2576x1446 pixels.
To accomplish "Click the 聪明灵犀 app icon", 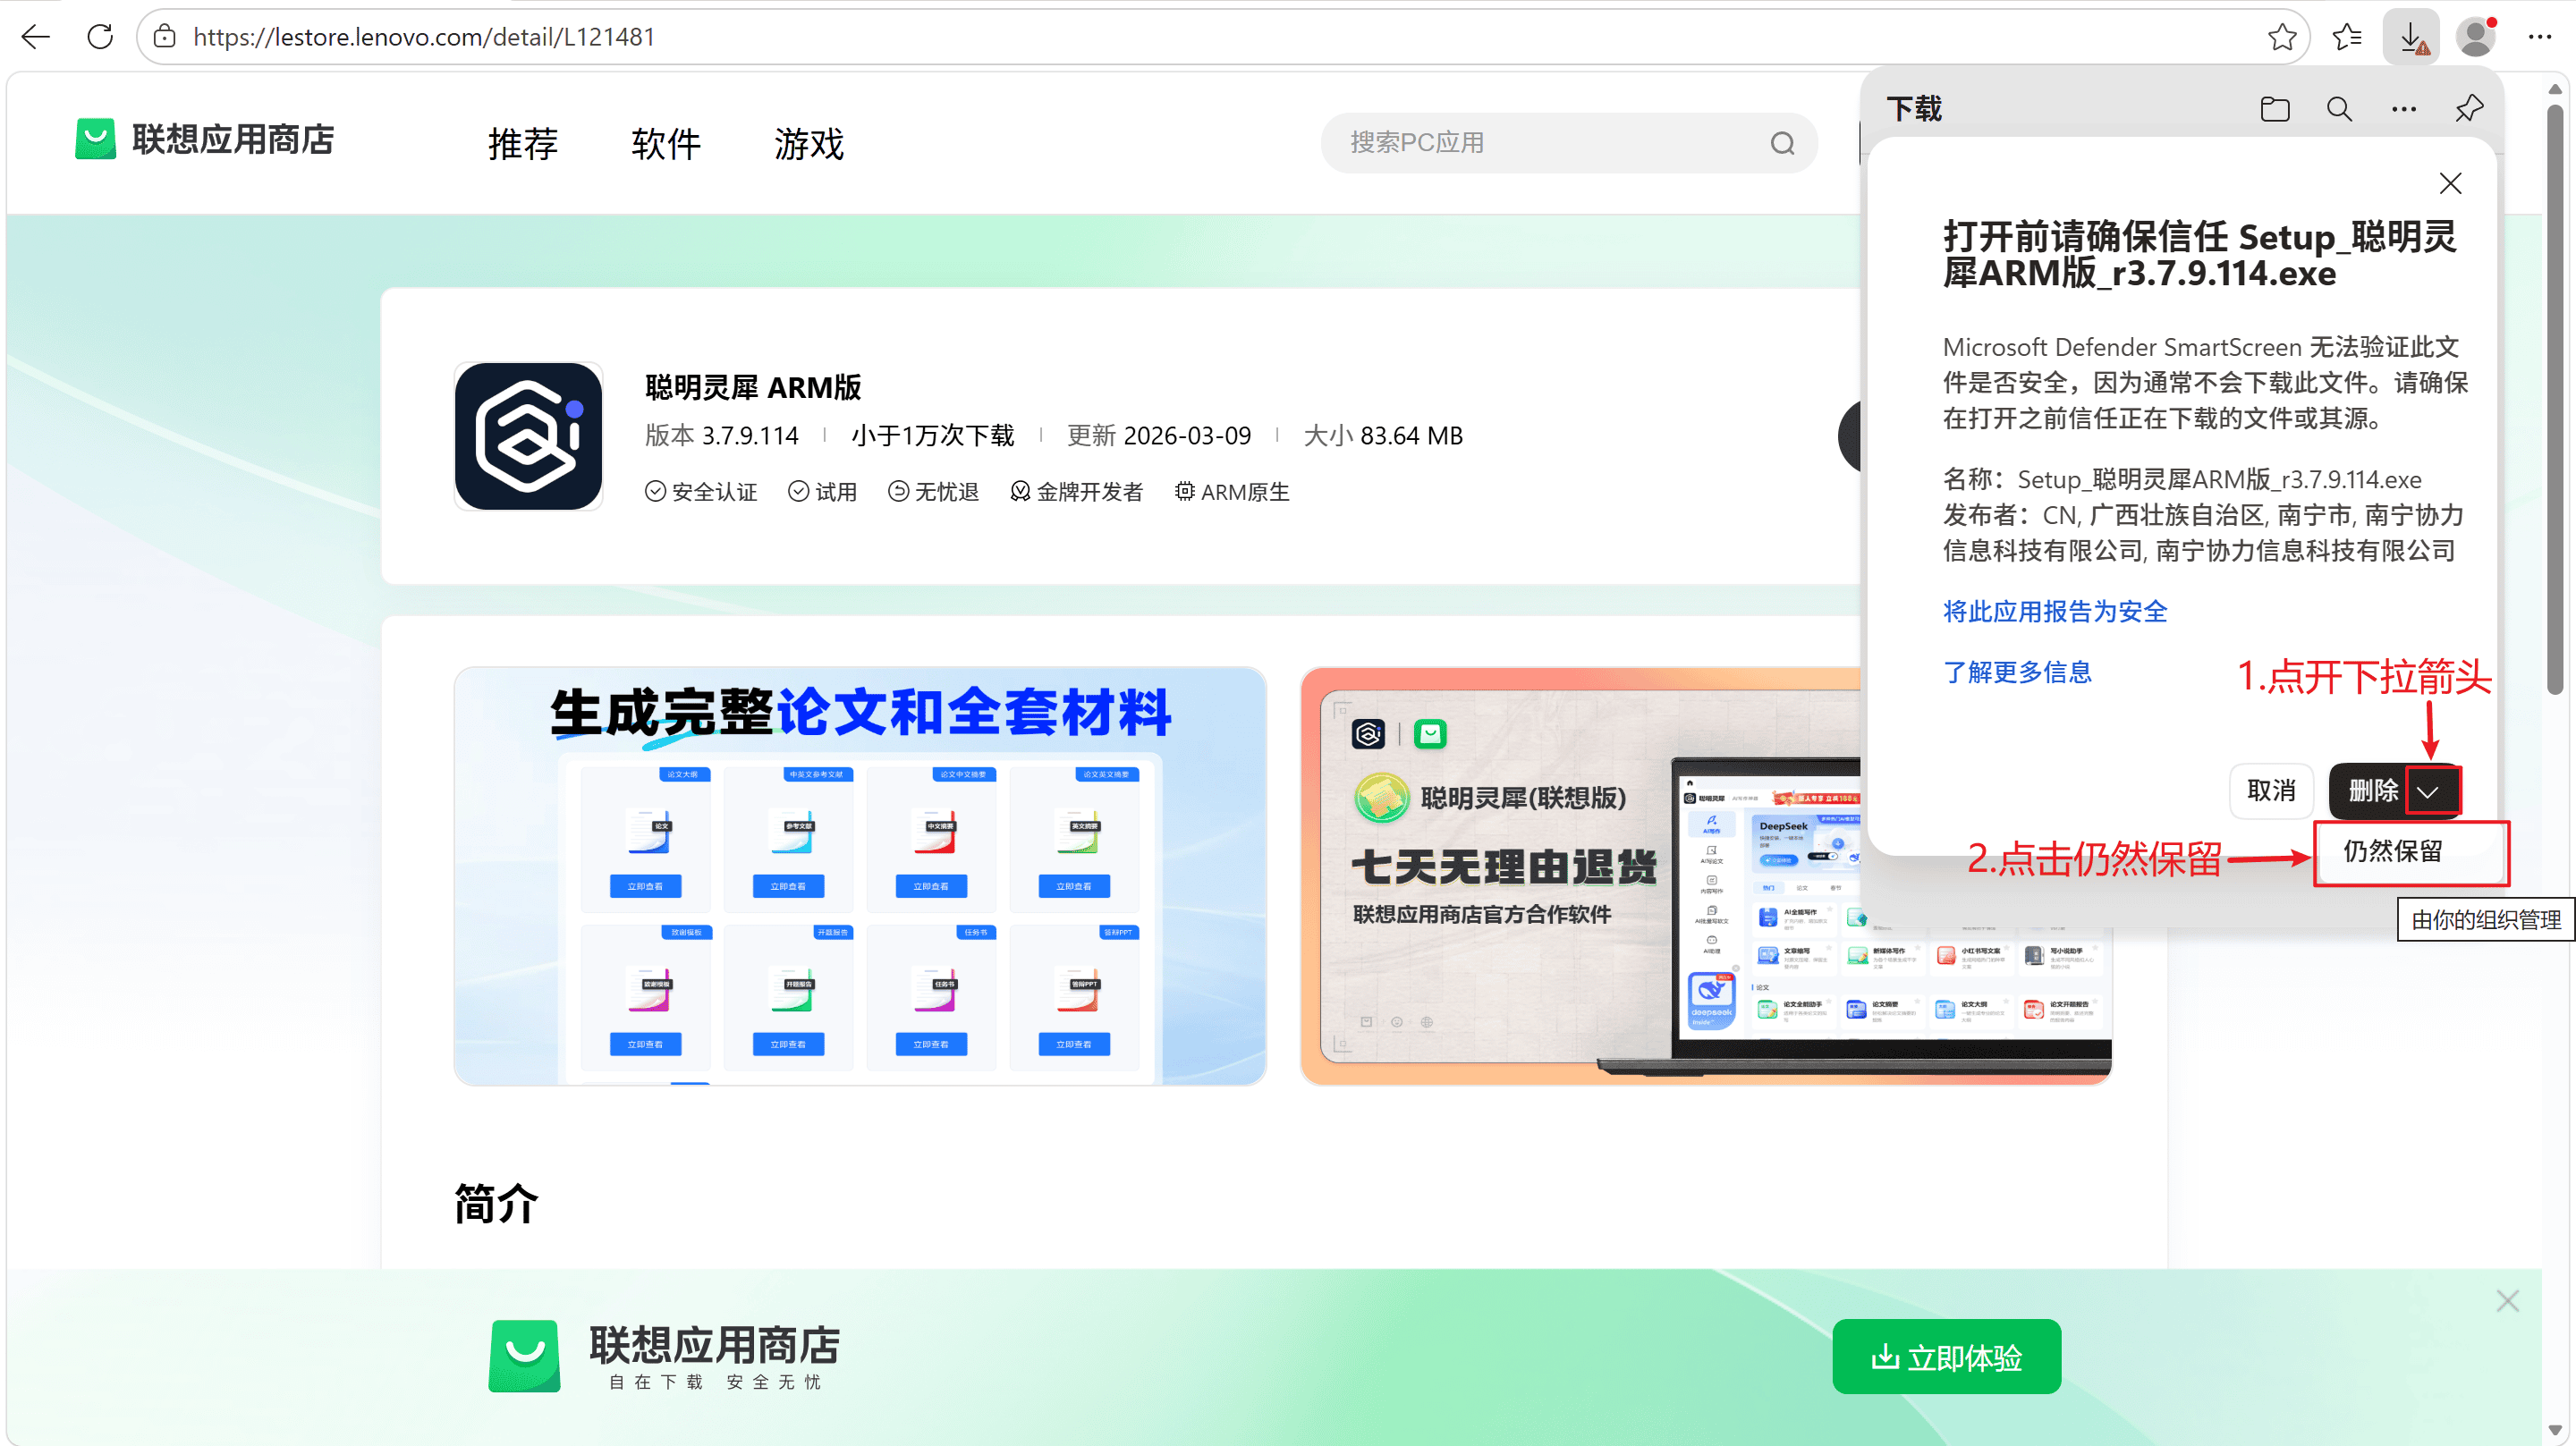I will coord(528,436).
